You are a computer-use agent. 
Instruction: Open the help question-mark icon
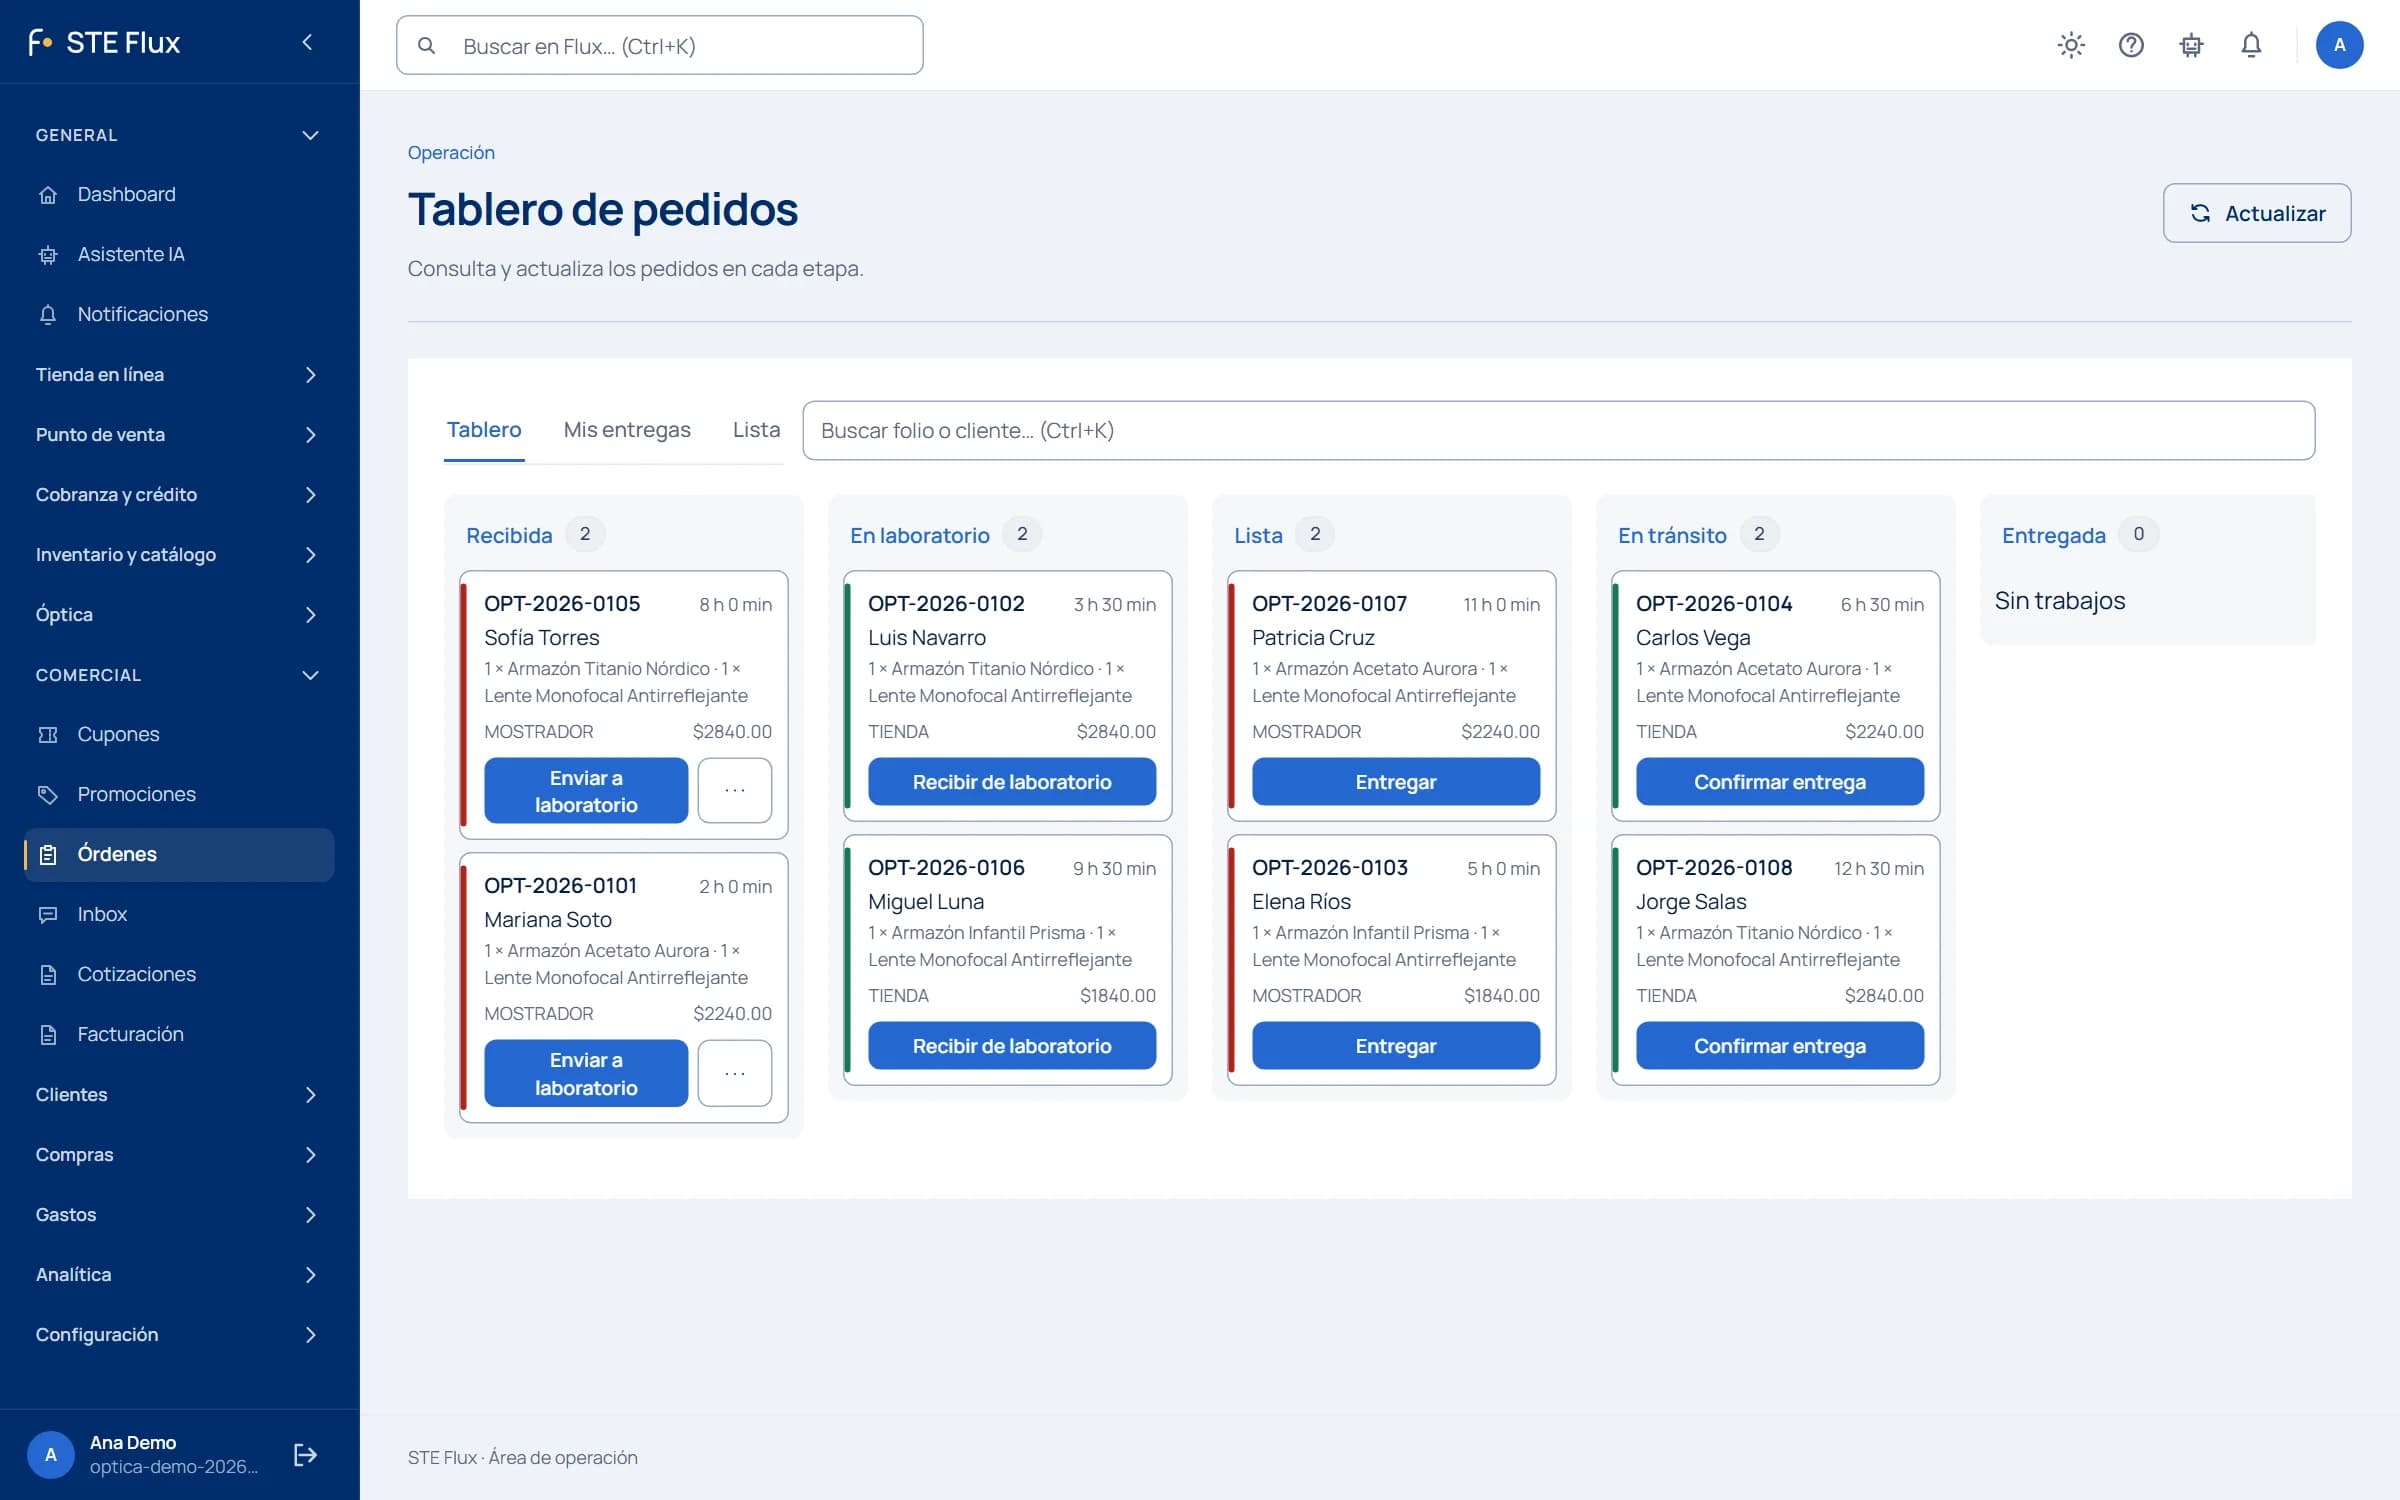point(2131,45)
